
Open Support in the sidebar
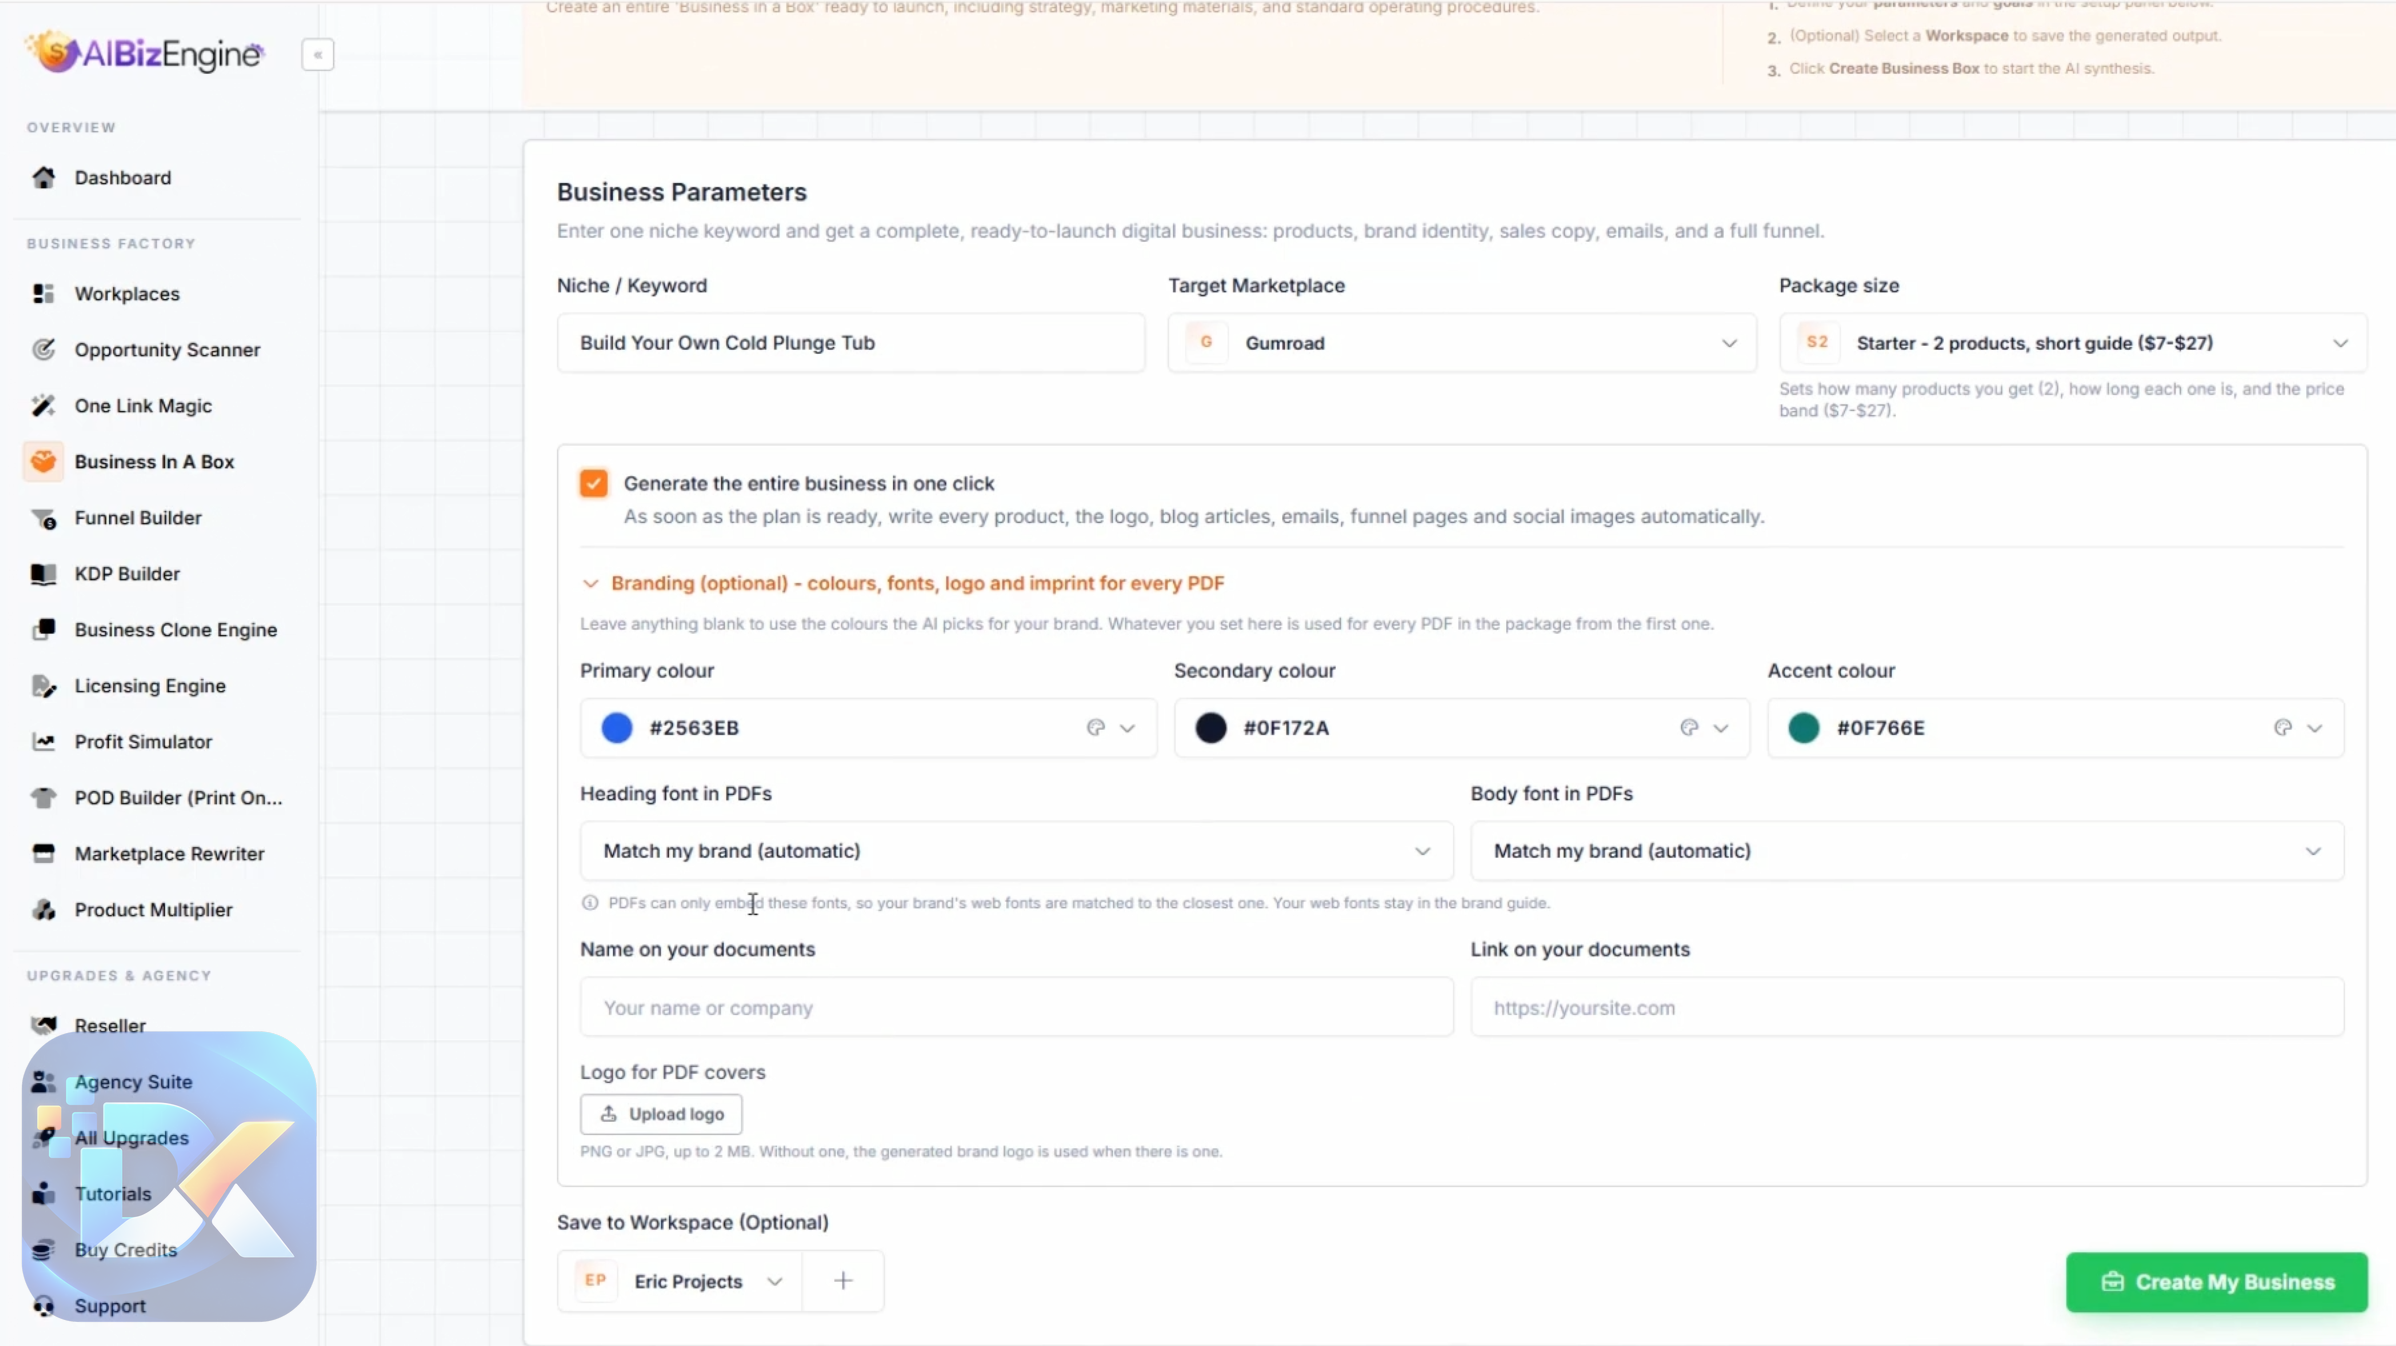110,1306
